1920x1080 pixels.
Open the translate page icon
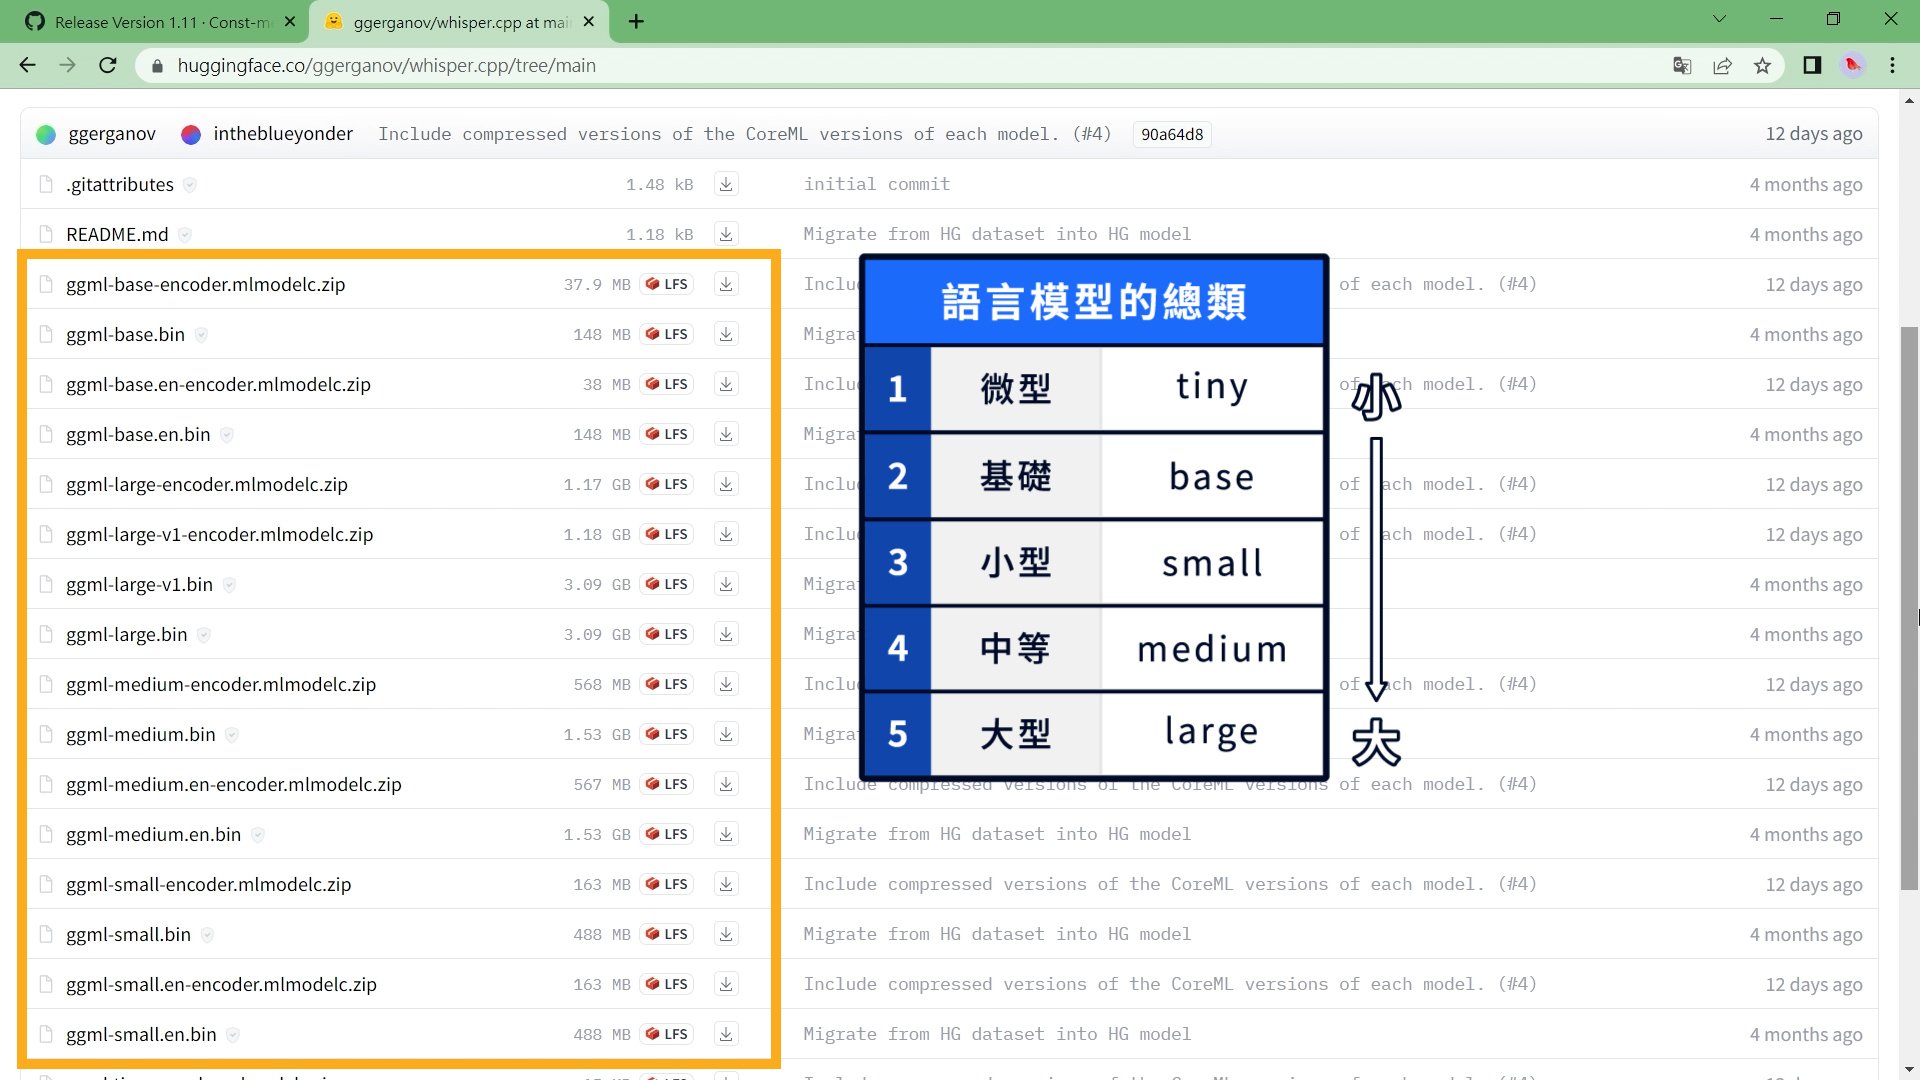coord(1682,65)
